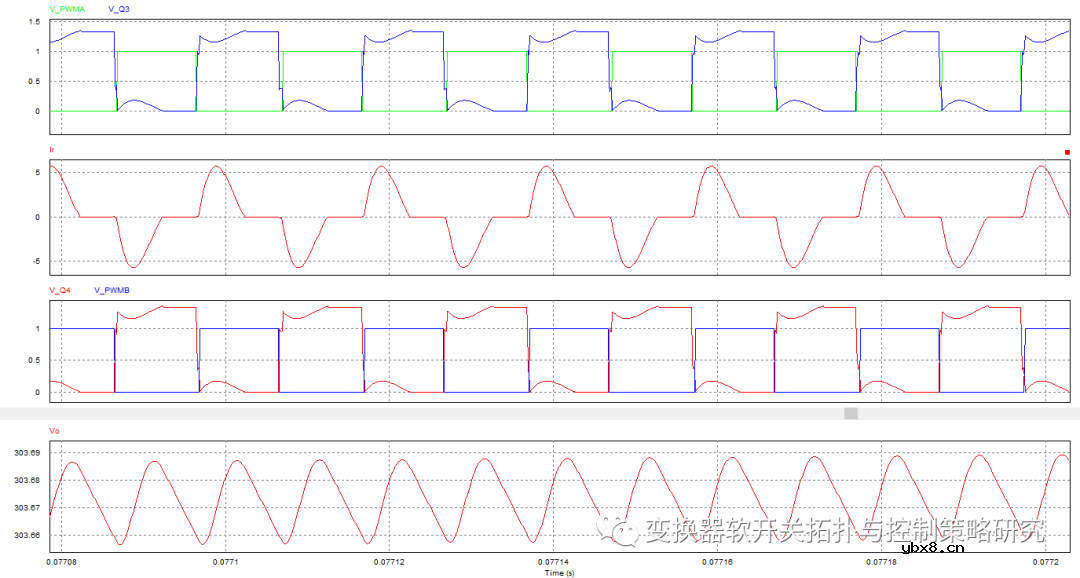Click the -5 value on Ir axis

(35, 262)
